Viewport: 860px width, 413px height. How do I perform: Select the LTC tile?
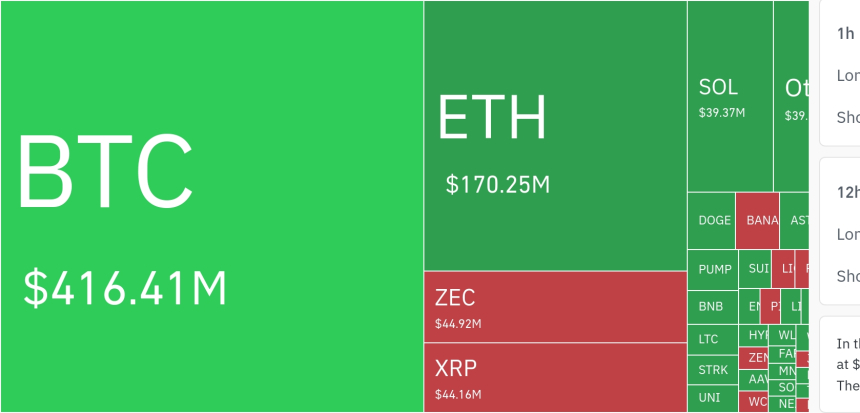click(x=712, y=339)
